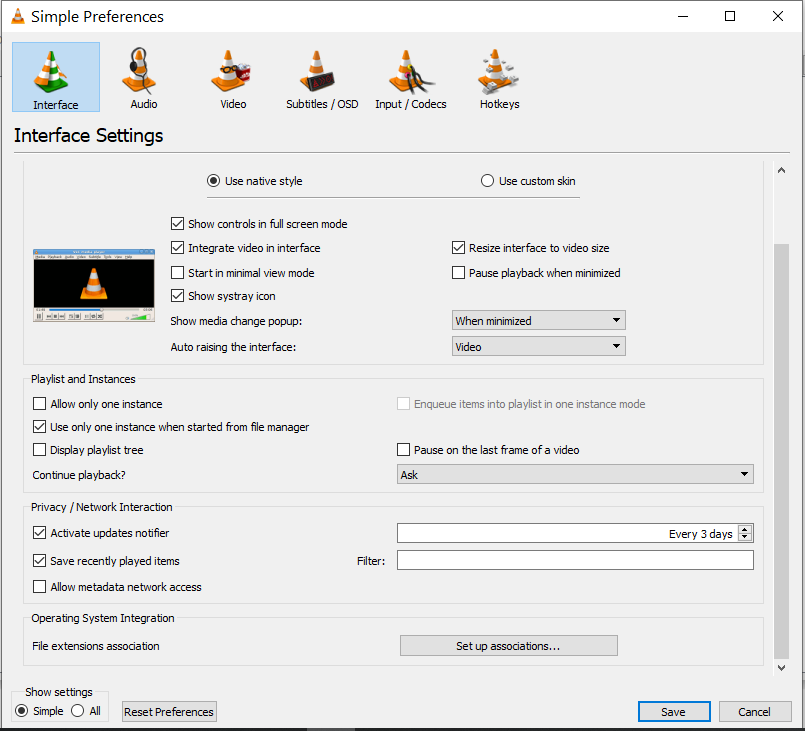Click the vertical scrollbar thumb
Image resolution: width=805 pixels, height=731 pixels.
coord(781,451)
